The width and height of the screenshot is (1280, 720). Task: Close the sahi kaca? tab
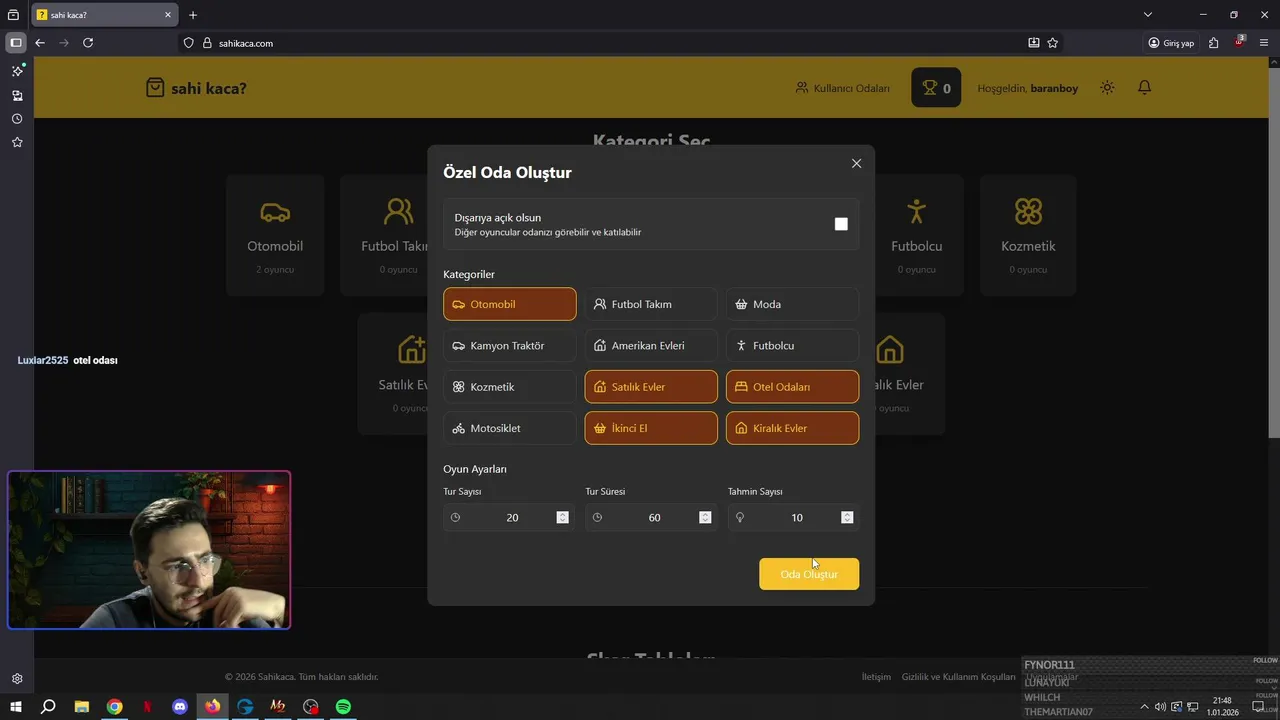(168, 15)
